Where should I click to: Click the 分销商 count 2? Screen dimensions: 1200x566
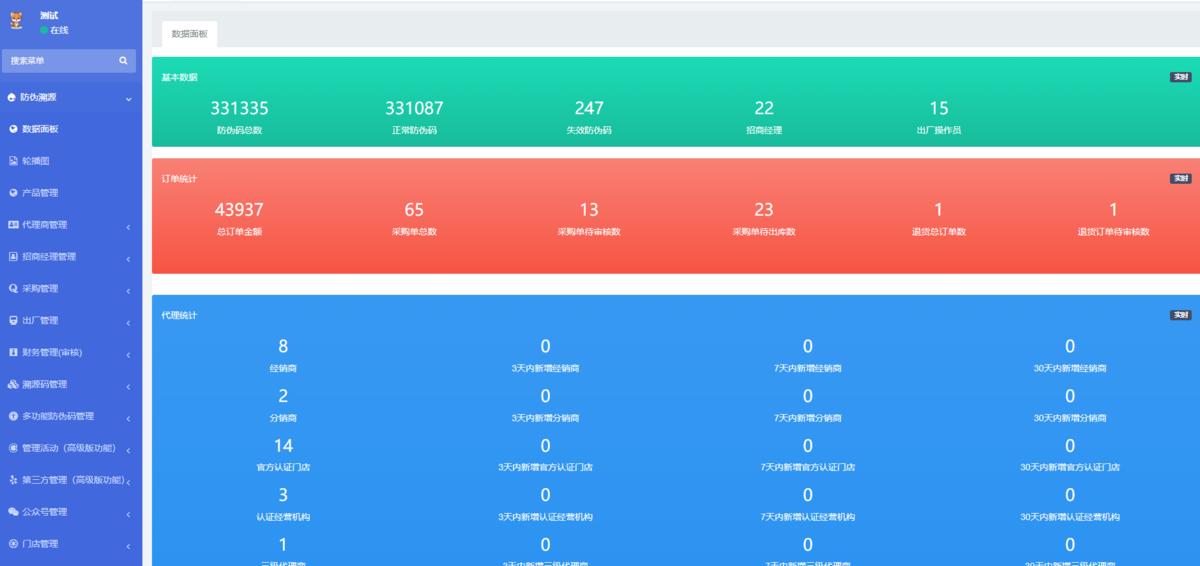pyautogui.click(x=283, y=396)
